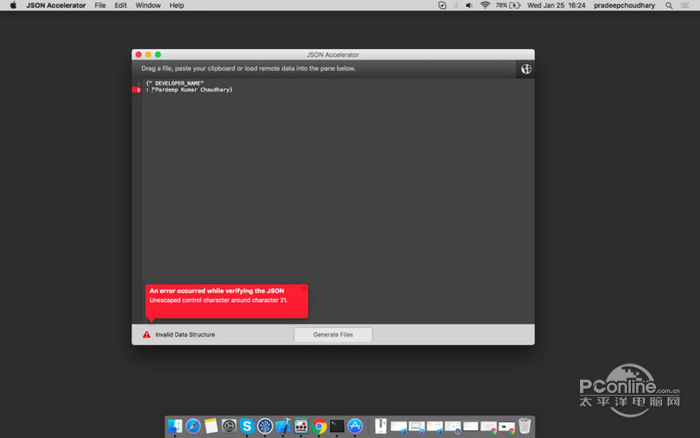
Task: Open SourceTree from the Dock
Action: click(265, 426)
